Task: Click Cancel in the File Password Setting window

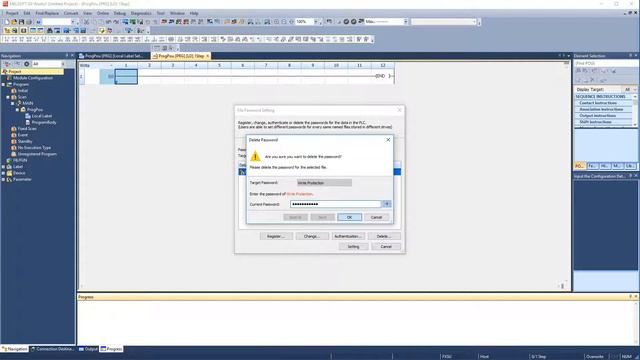Action: (386, 247)
